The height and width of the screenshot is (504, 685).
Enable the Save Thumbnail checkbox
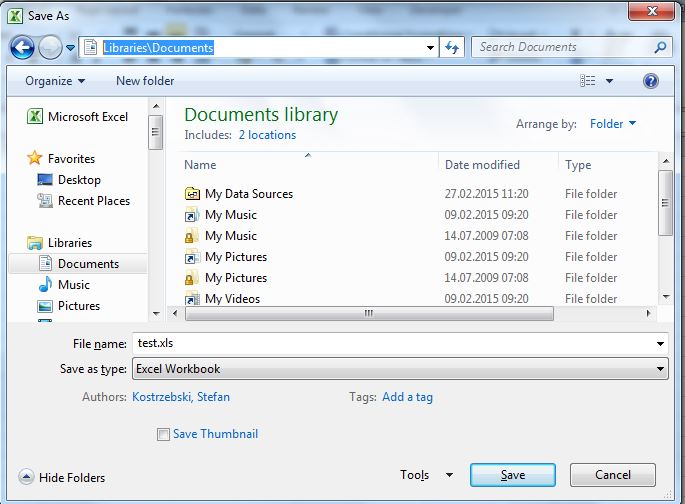point(163,434)
